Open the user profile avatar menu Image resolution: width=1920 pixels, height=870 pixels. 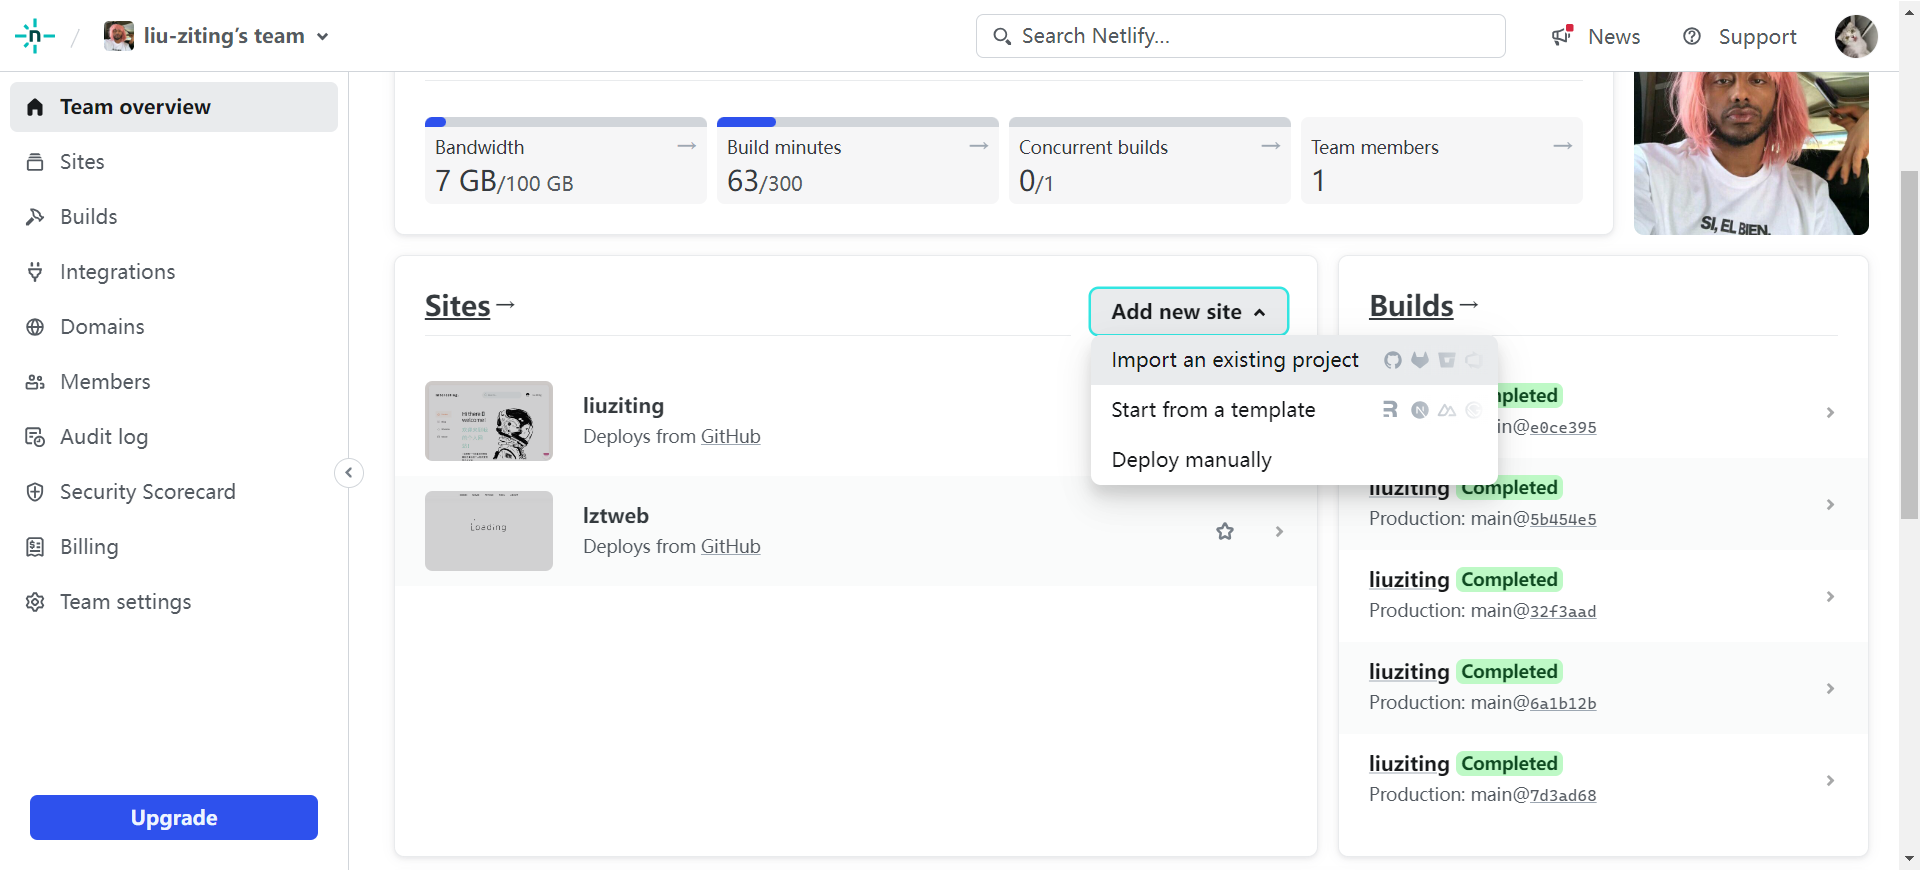click(x=1856, y=36)
